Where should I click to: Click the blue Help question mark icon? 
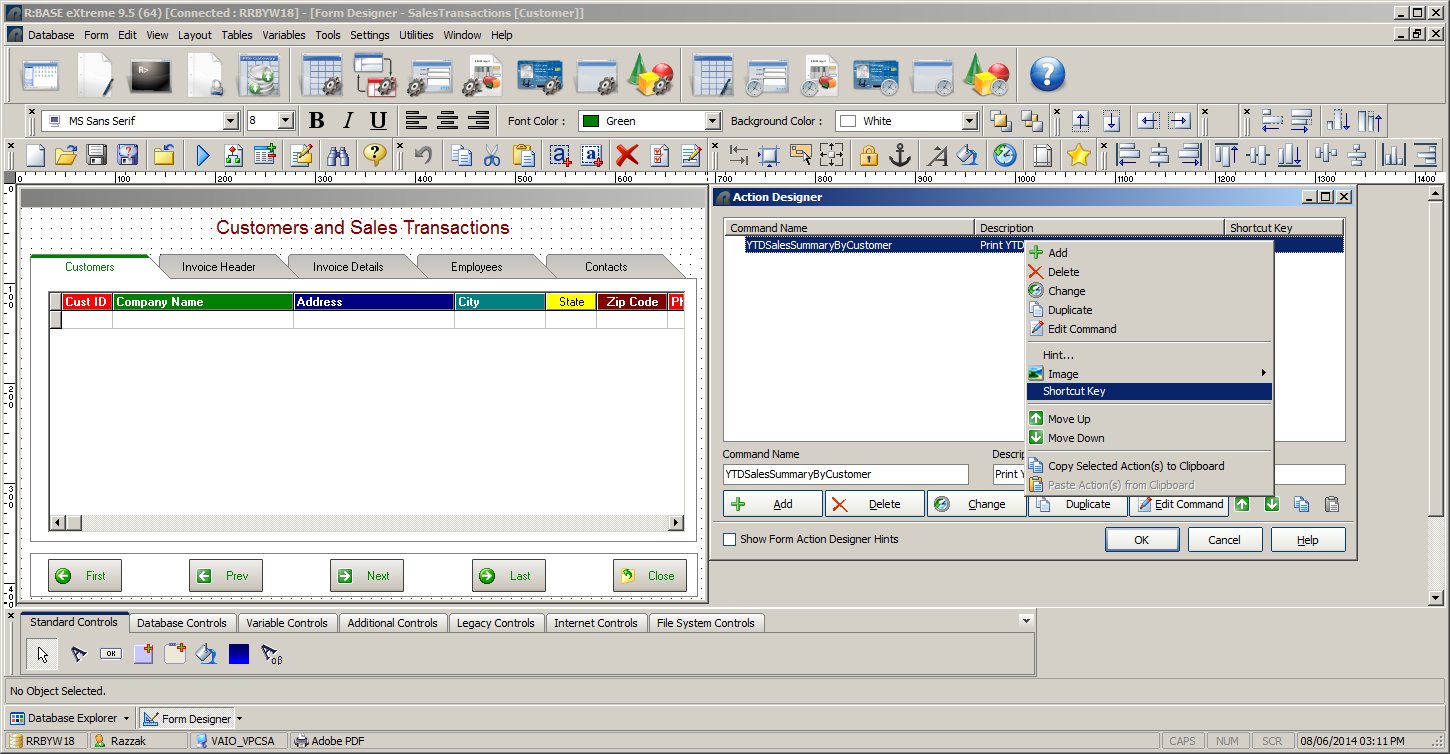coord(1047,74)
